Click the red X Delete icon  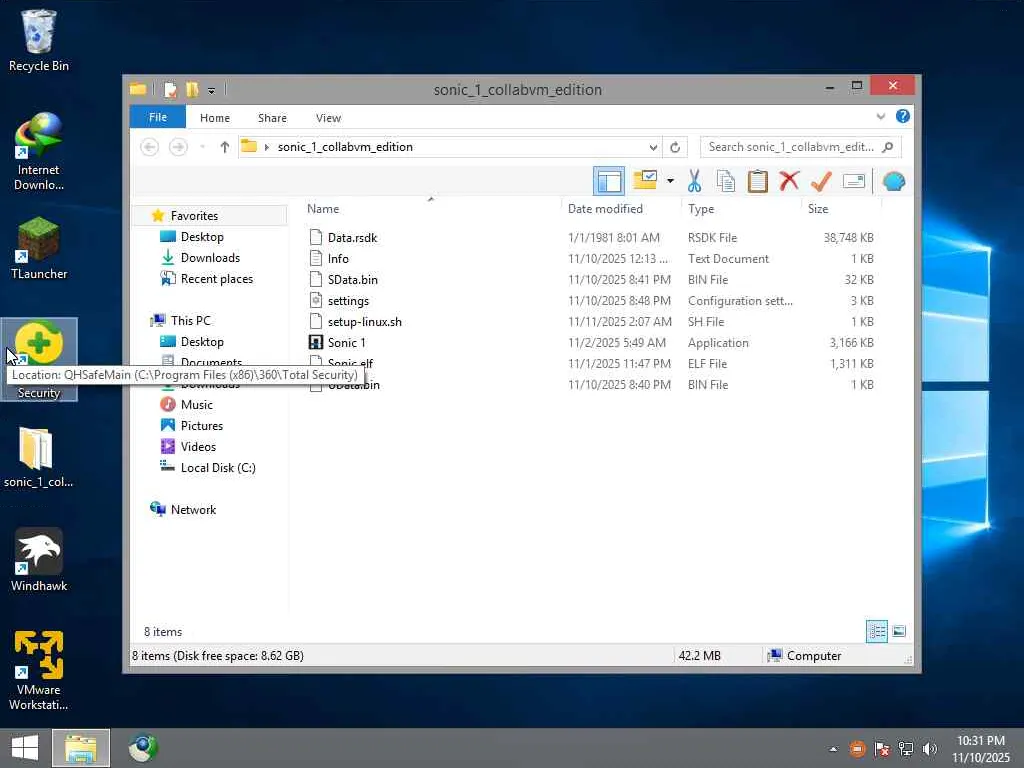tap(789, 180)
